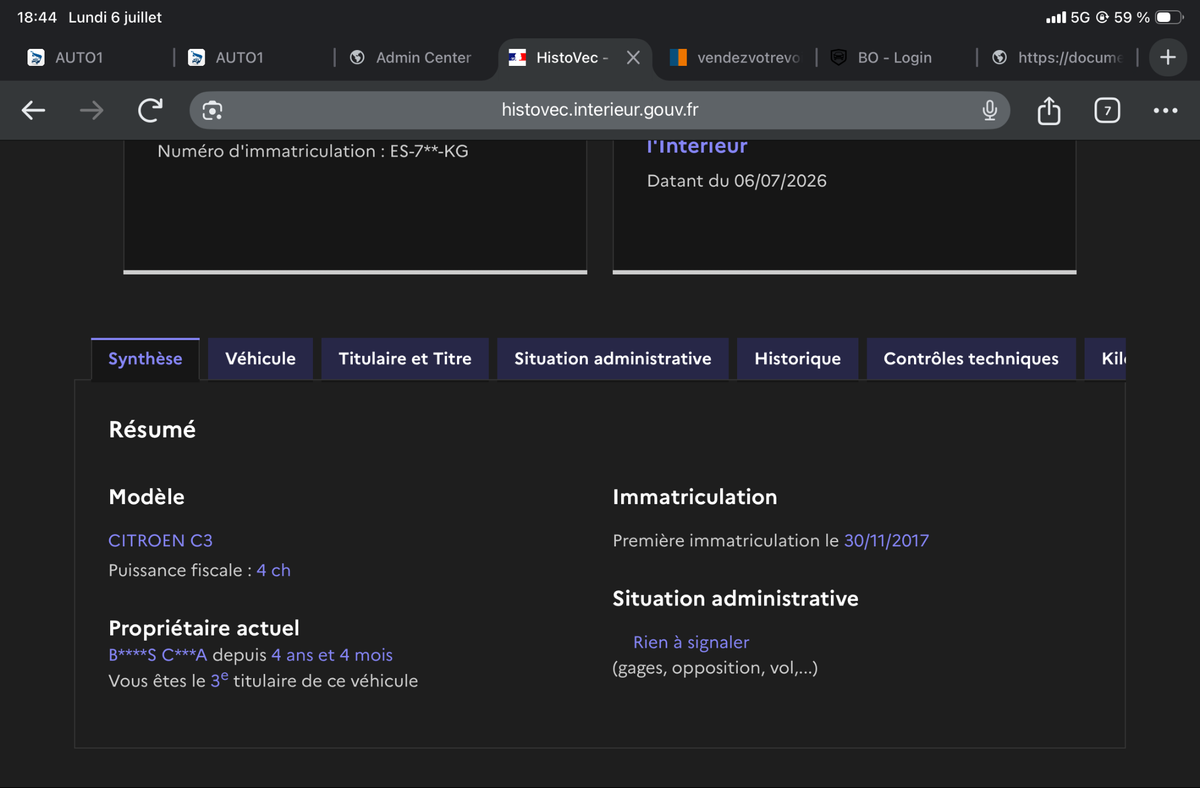Tap the lens search icon in address bar
This screenshot has height=788, width=1200.
(x=212, y=110)
